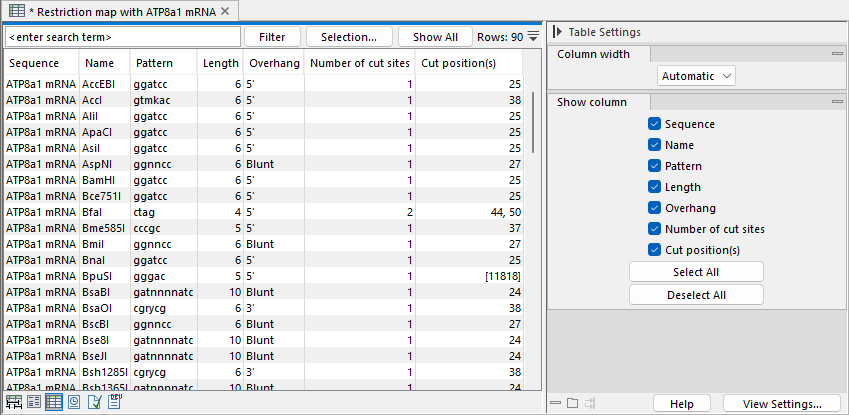
Task: Disable the Cut position(s) column checkbox
Action: [x=655, y=250]
